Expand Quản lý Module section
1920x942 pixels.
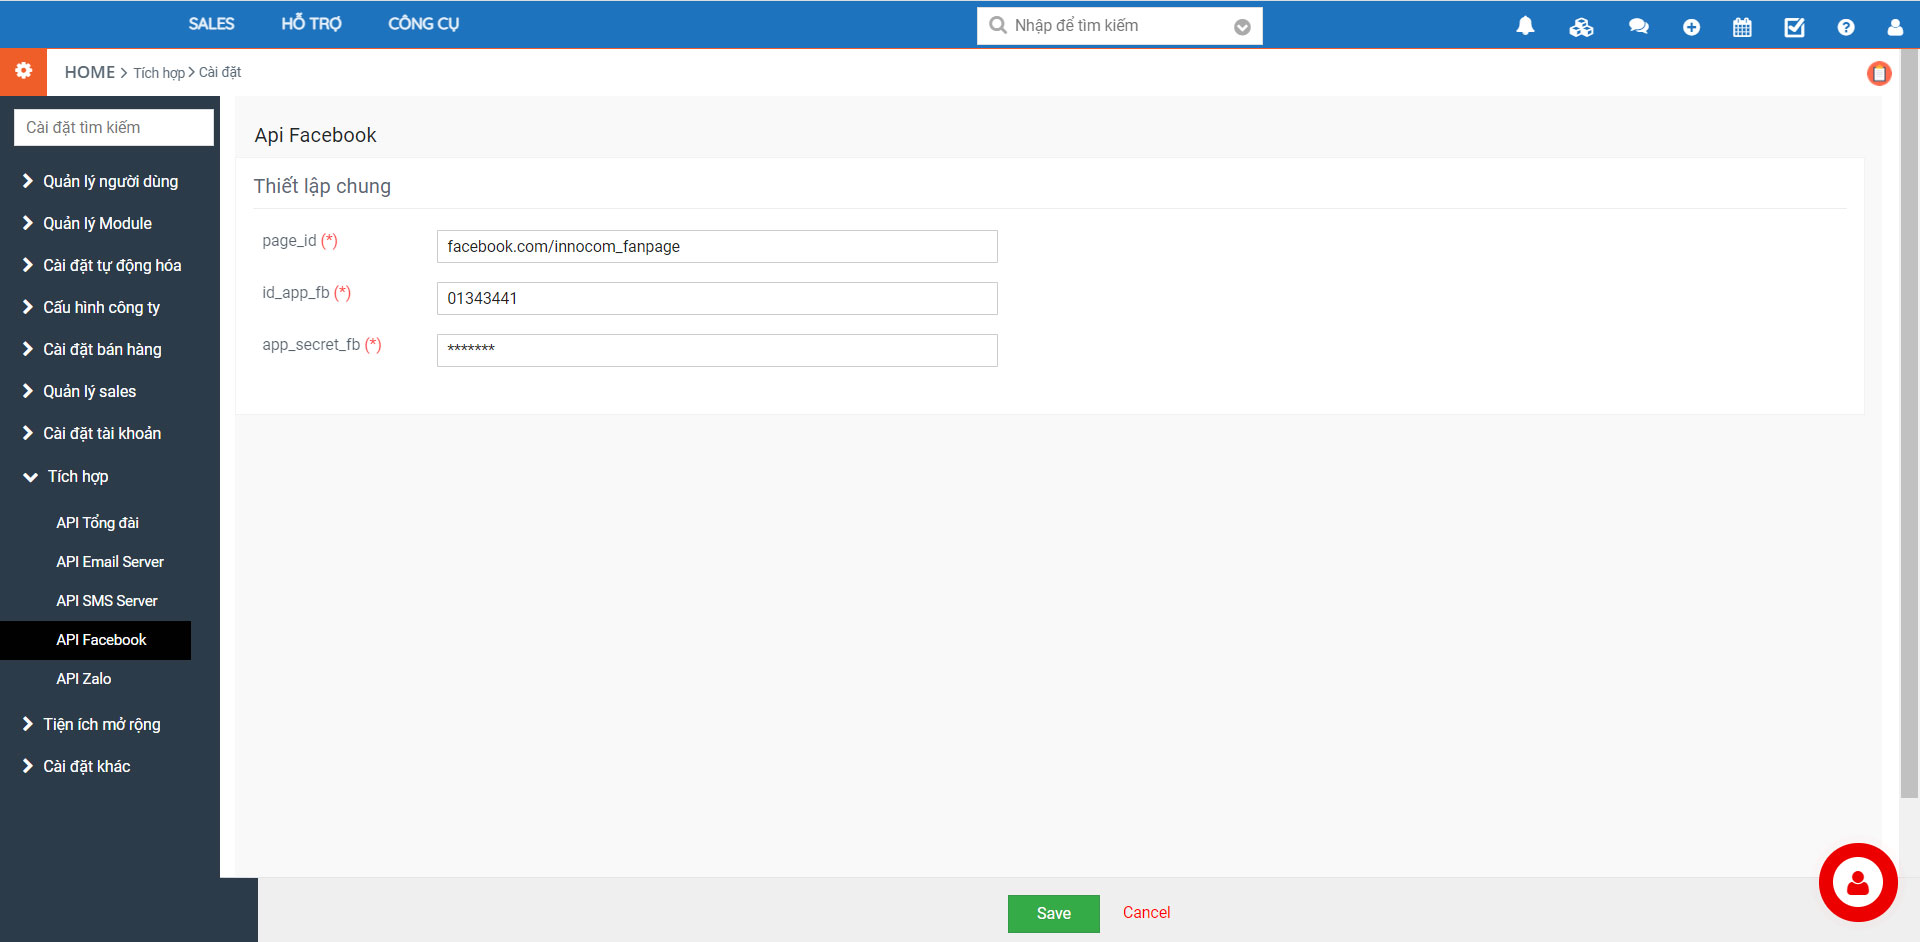point(87,223)
